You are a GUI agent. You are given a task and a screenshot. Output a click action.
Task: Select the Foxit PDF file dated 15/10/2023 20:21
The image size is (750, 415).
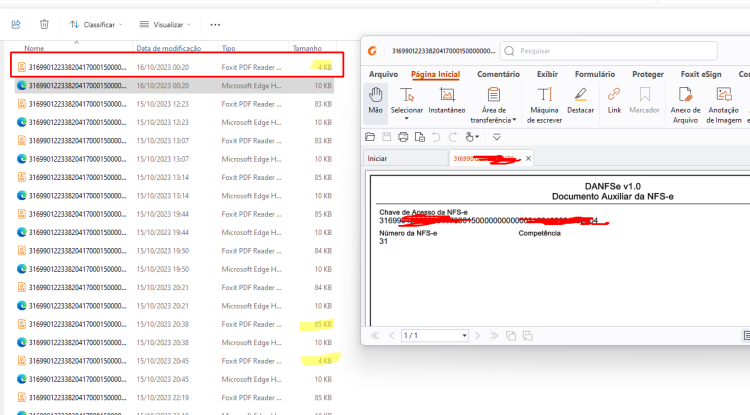(x=174, y=287)
